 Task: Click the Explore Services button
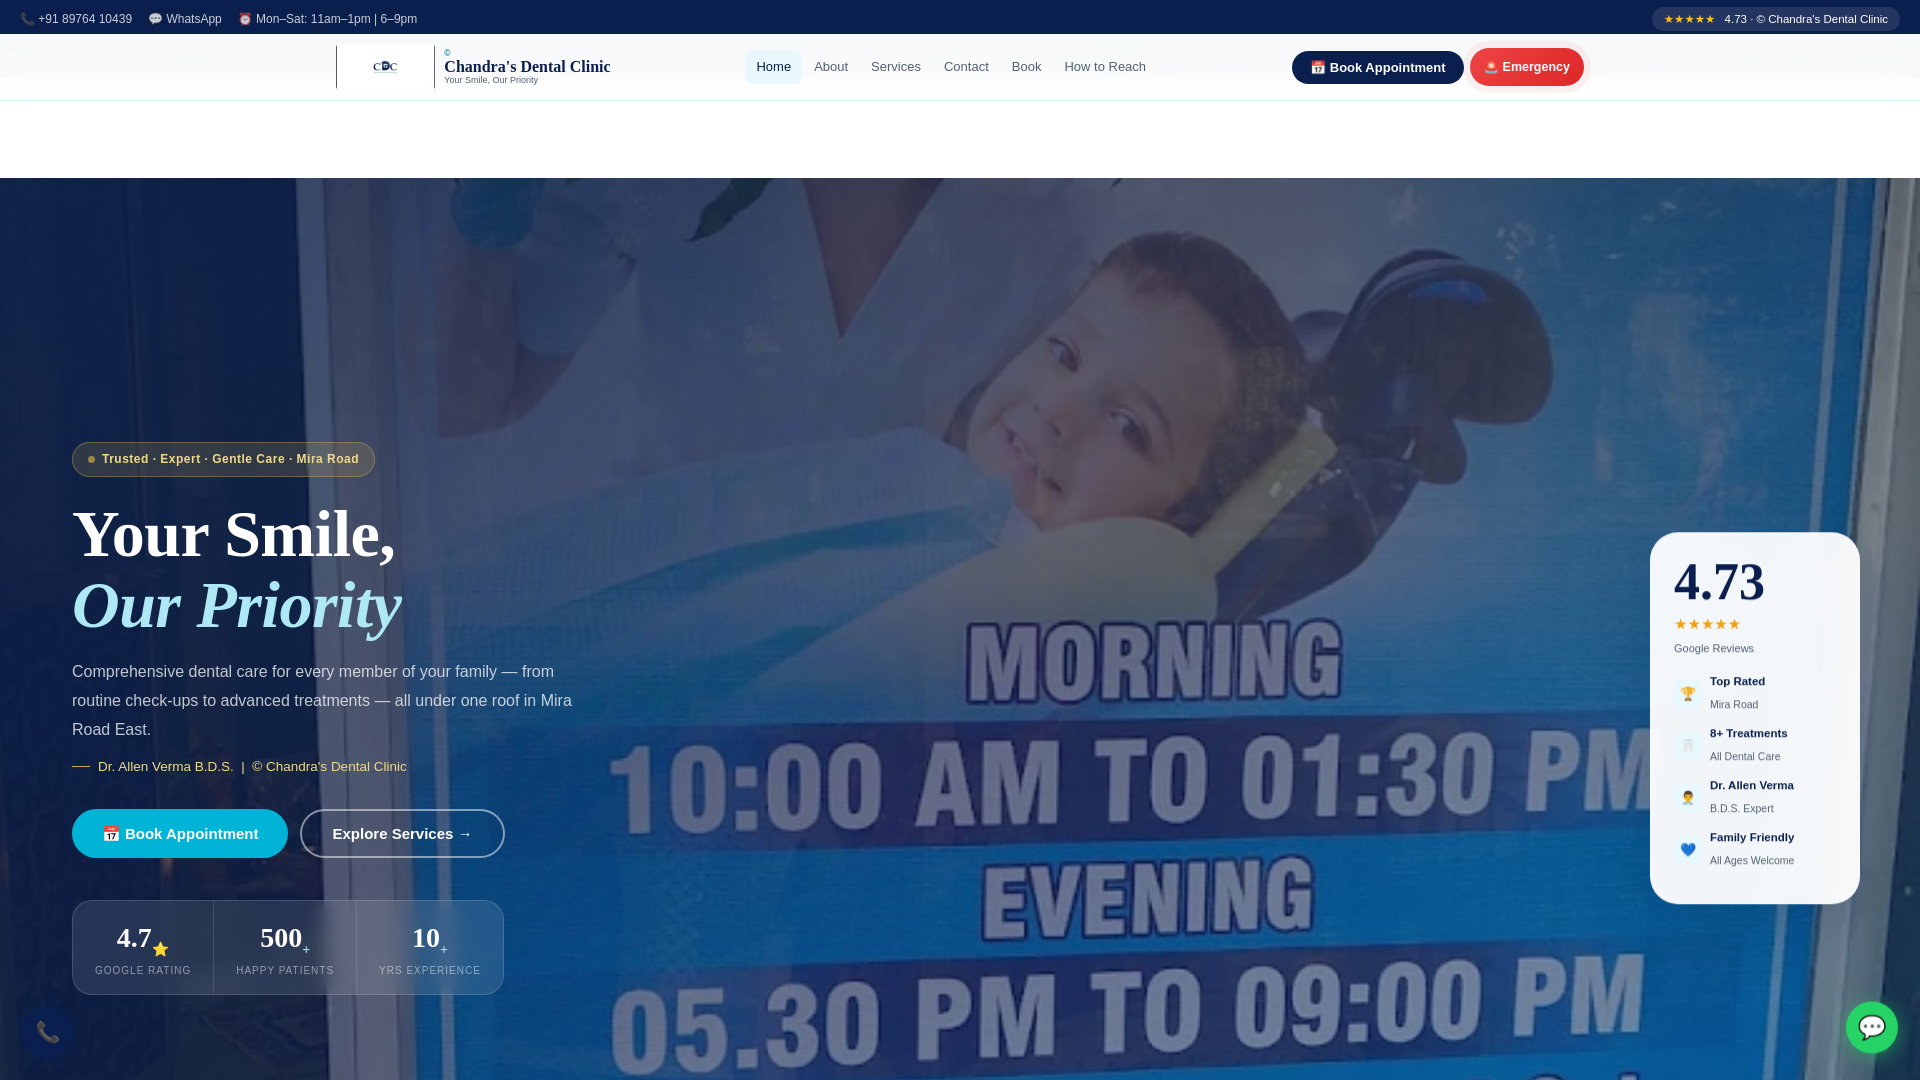coord(402,833)
